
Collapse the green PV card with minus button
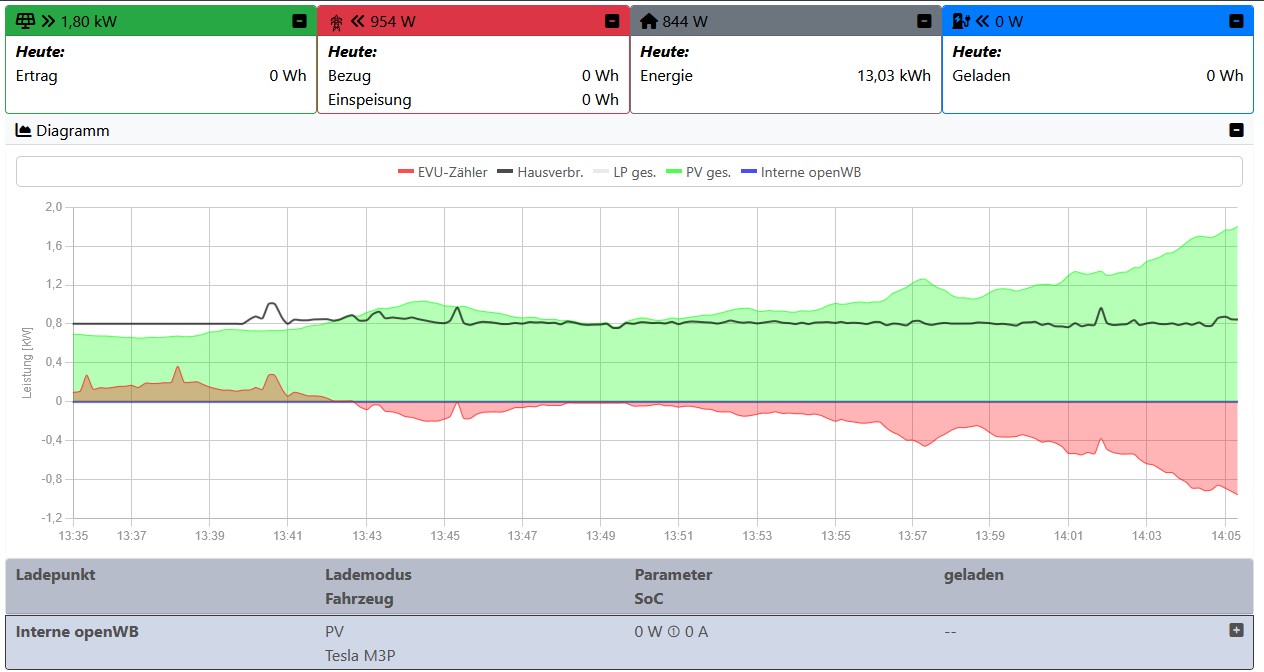coord(299,21)
